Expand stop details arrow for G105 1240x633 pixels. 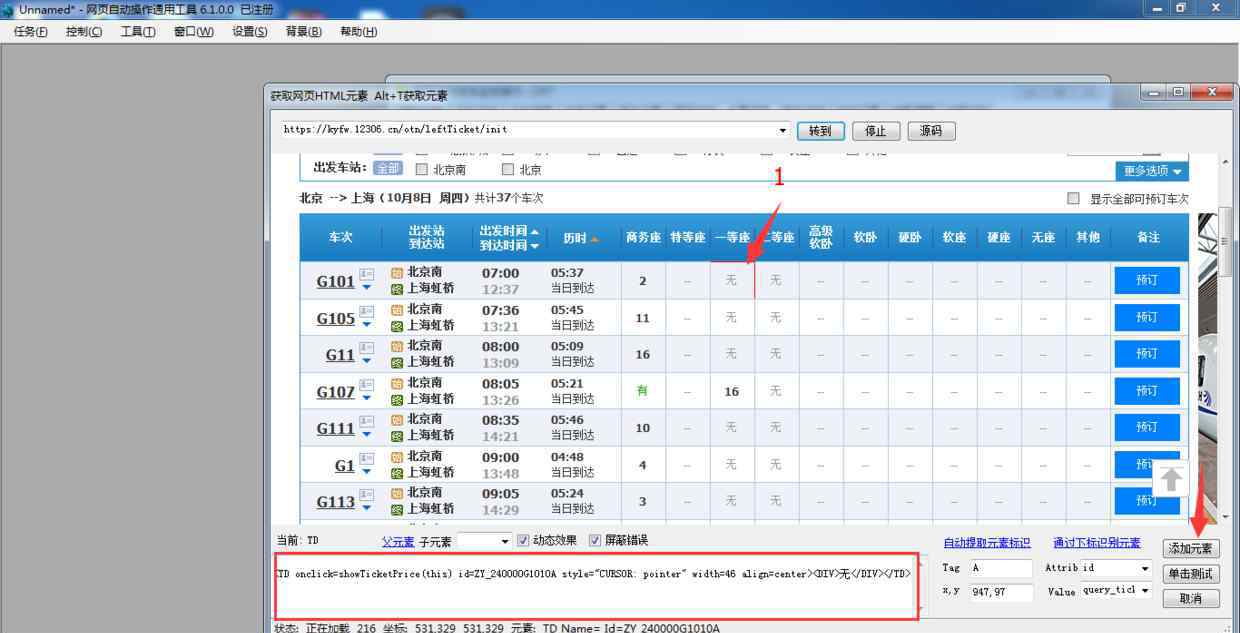click(x=366, y=325)
